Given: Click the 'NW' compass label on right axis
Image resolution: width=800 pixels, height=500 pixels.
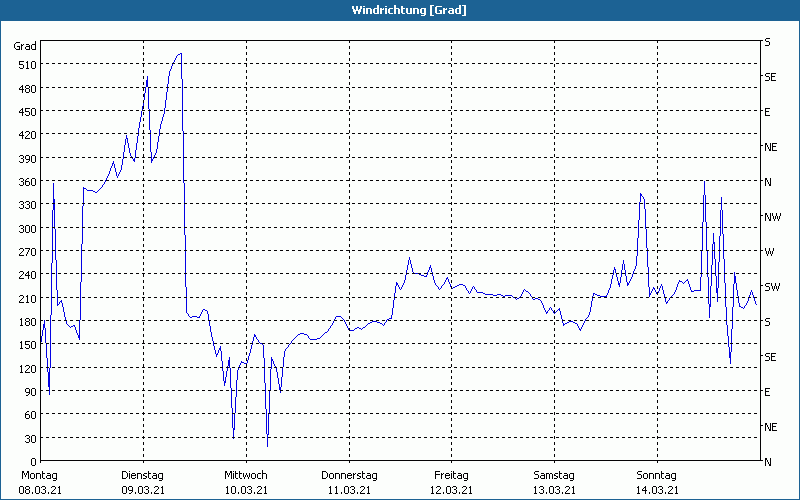Looking at the screenshot, I should (x=772, y=217).
